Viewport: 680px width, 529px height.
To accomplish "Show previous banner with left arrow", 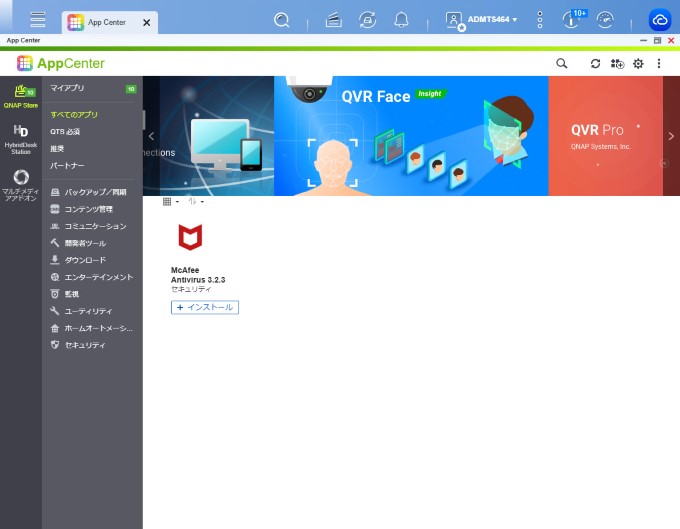I will click(151, 136).
